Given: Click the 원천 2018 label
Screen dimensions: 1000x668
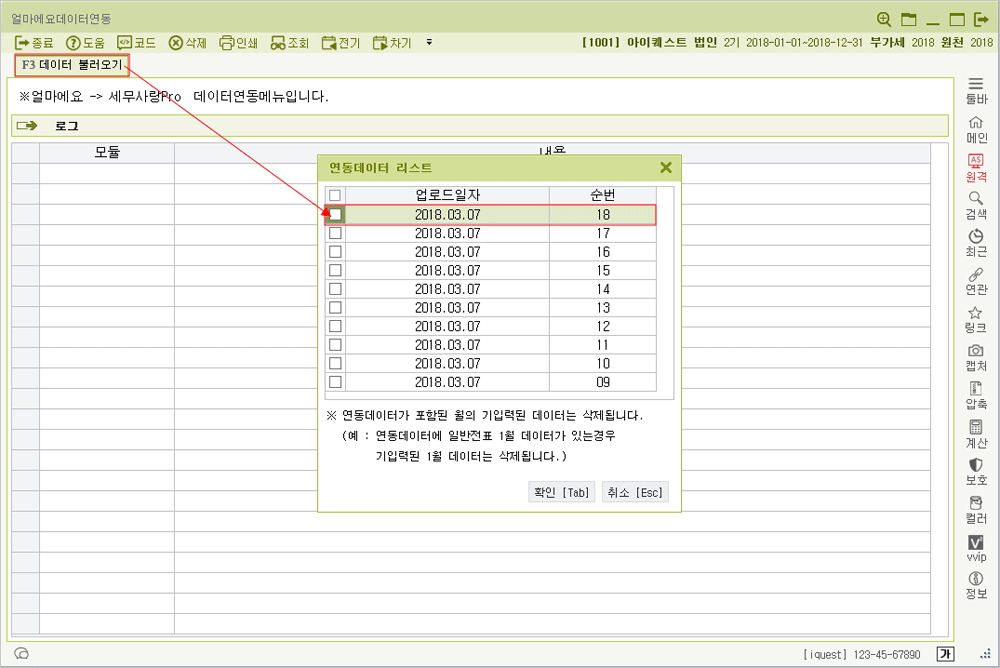Looking at the screenshot, I should [x=967, y=42].
